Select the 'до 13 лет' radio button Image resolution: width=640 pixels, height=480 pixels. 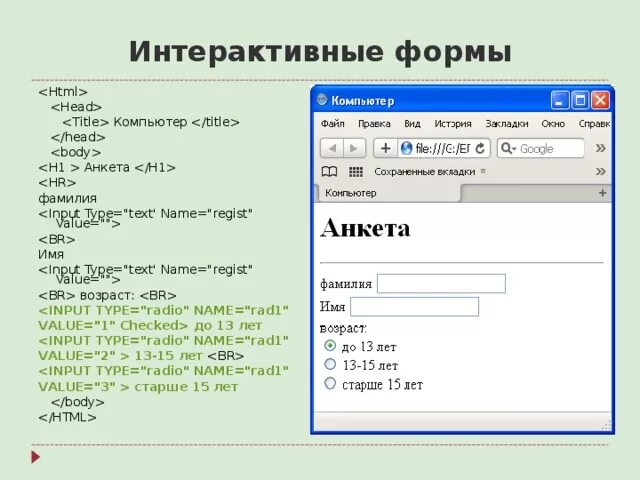coord(330,346)
